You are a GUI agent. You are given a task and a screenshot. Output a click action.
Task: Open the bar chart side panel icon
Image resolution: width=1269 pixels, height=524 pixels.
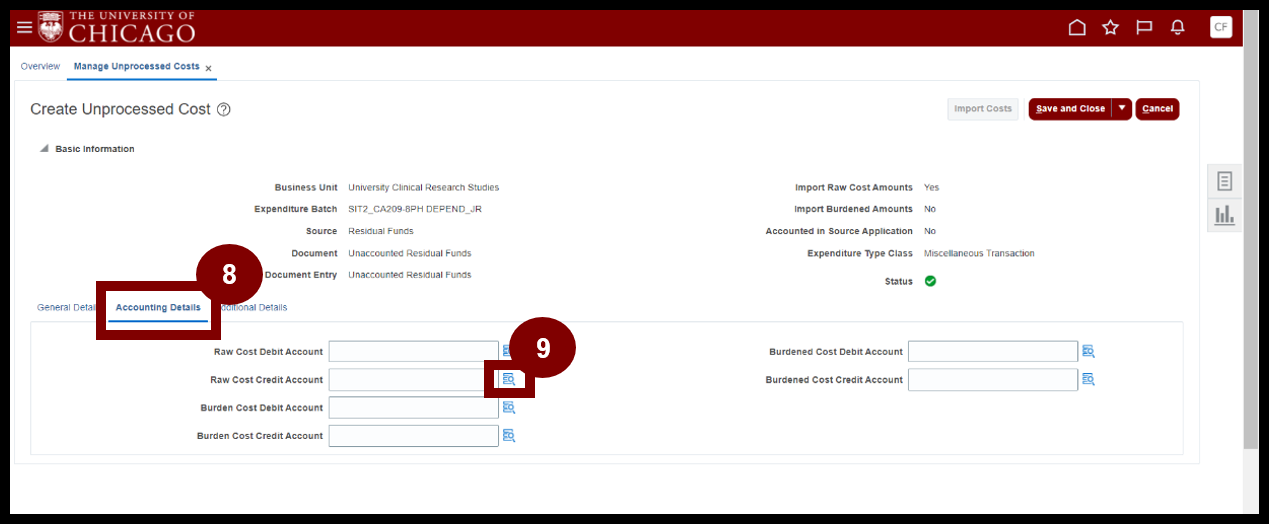pos(1224,214)
